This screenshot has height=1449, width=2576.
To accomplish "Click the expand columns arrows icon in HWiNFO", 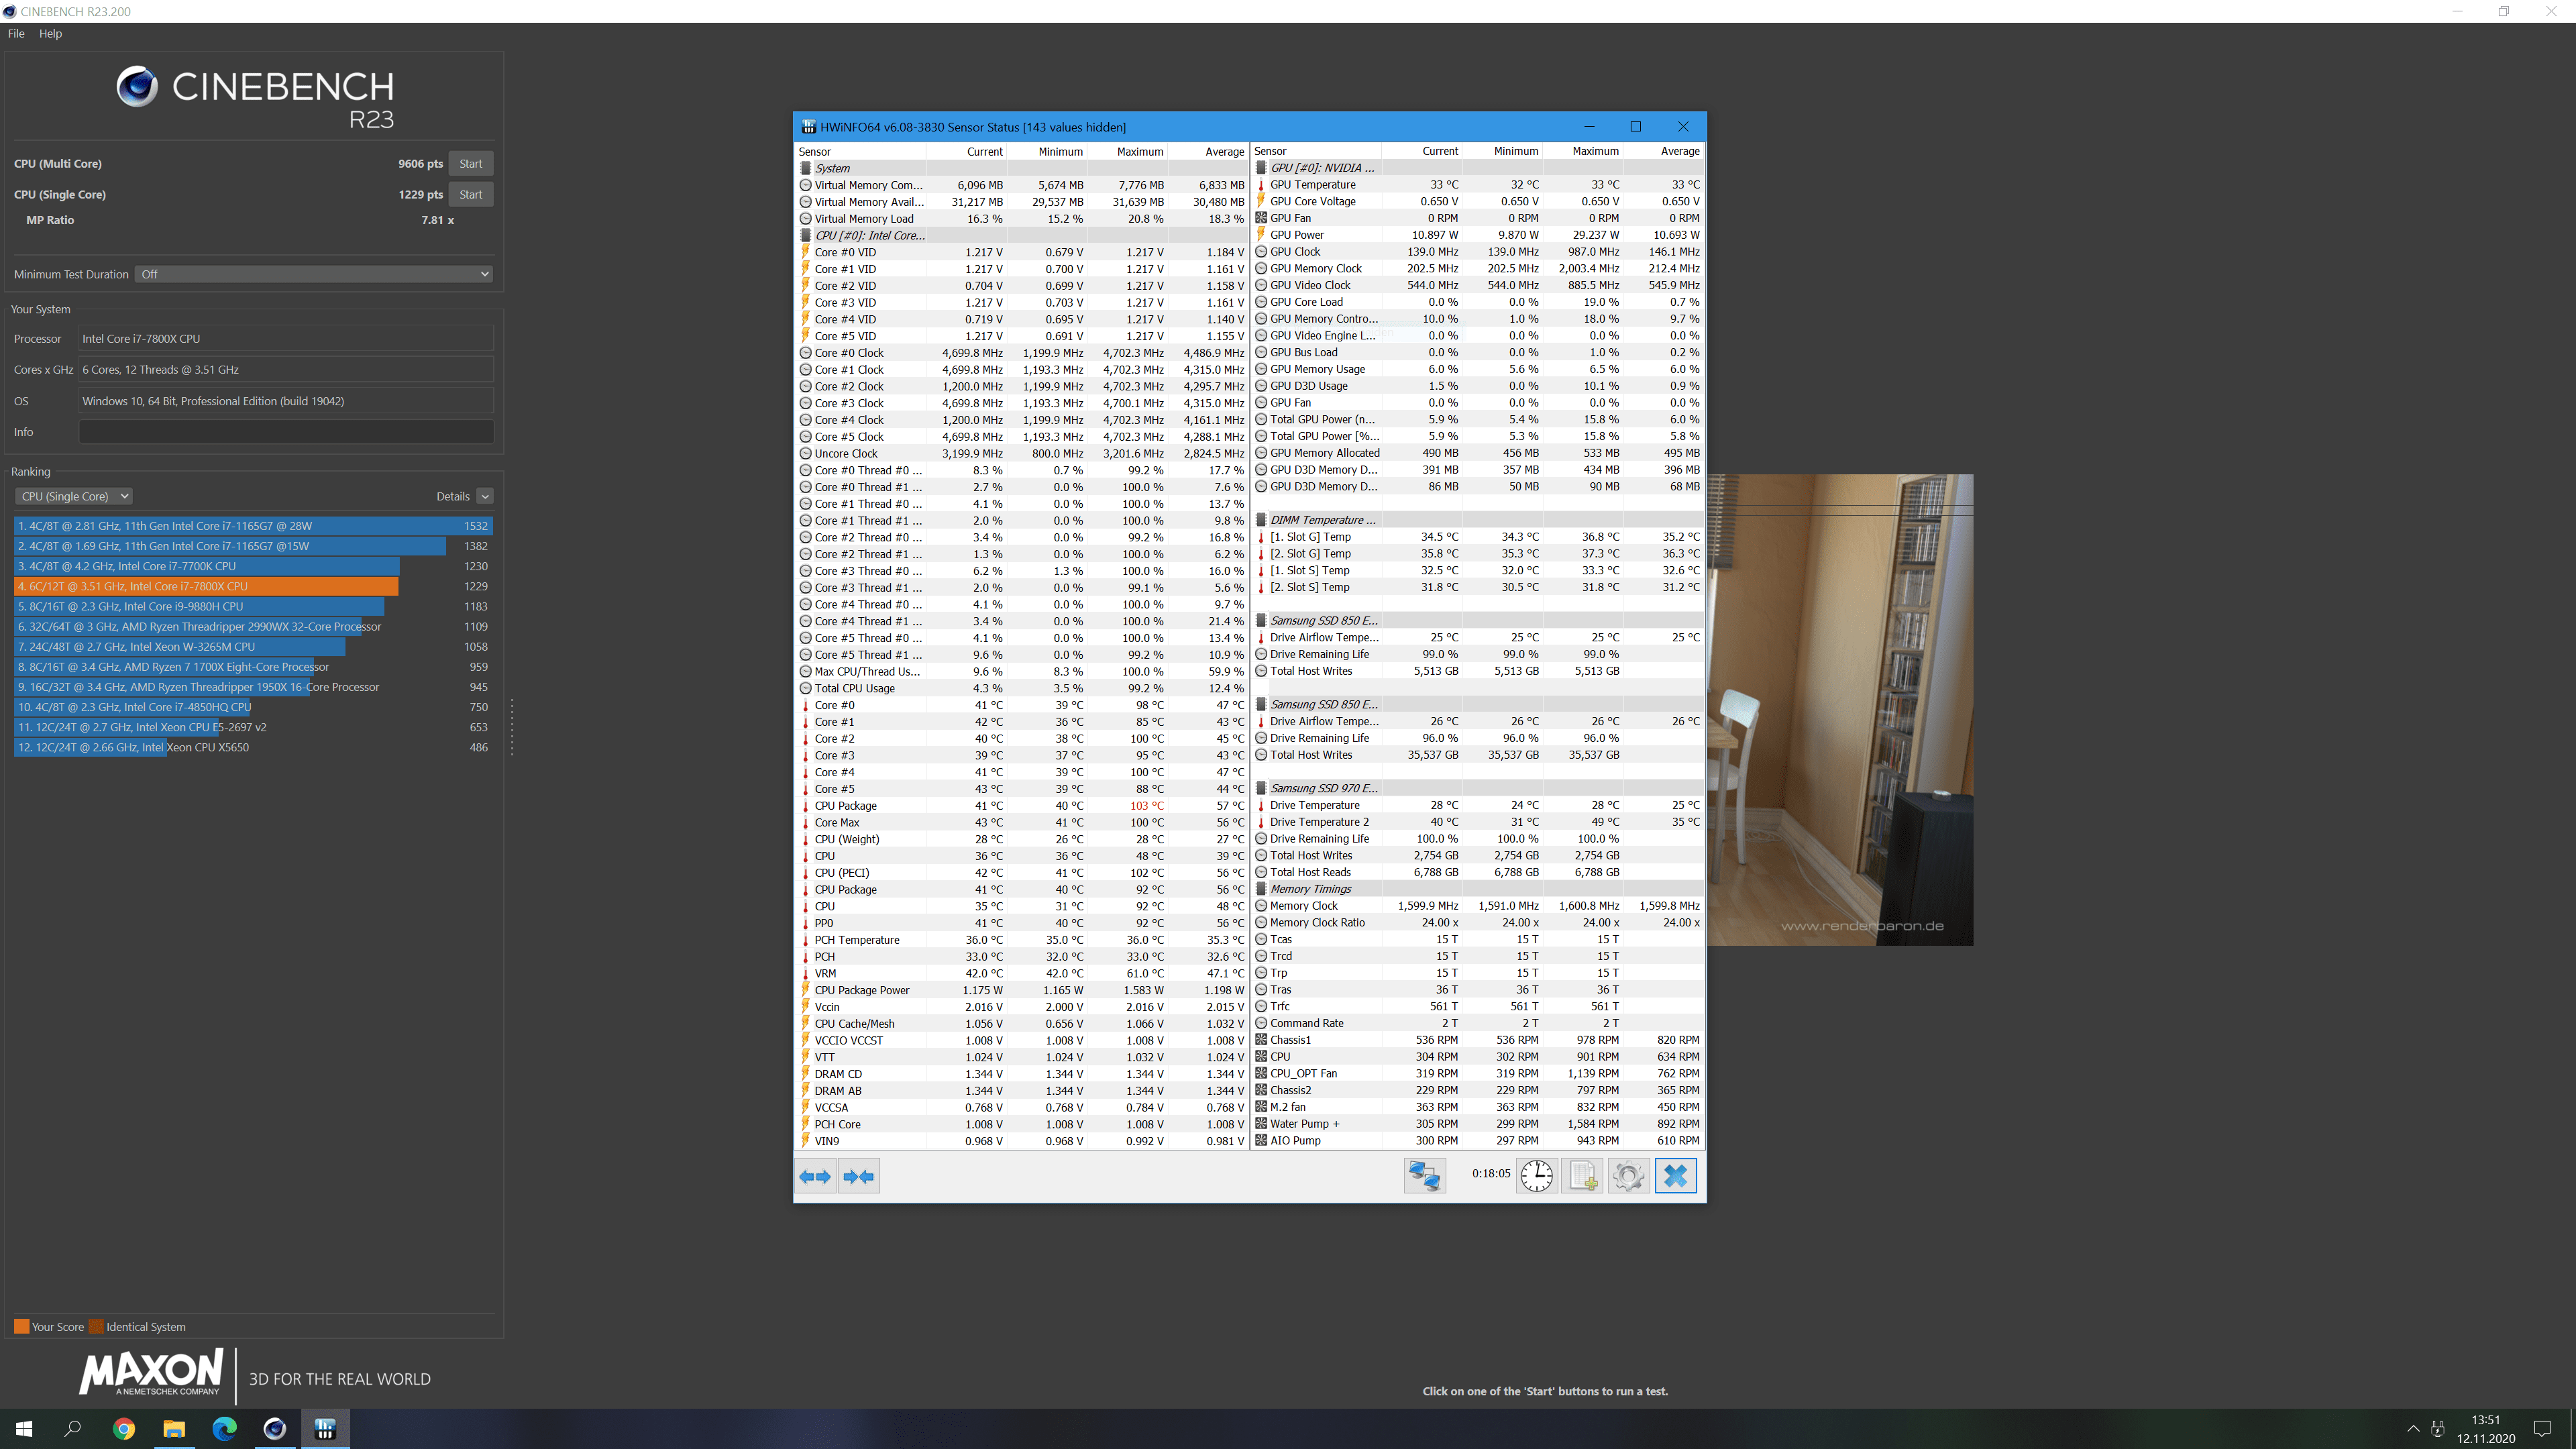I will coord(815,1176).
